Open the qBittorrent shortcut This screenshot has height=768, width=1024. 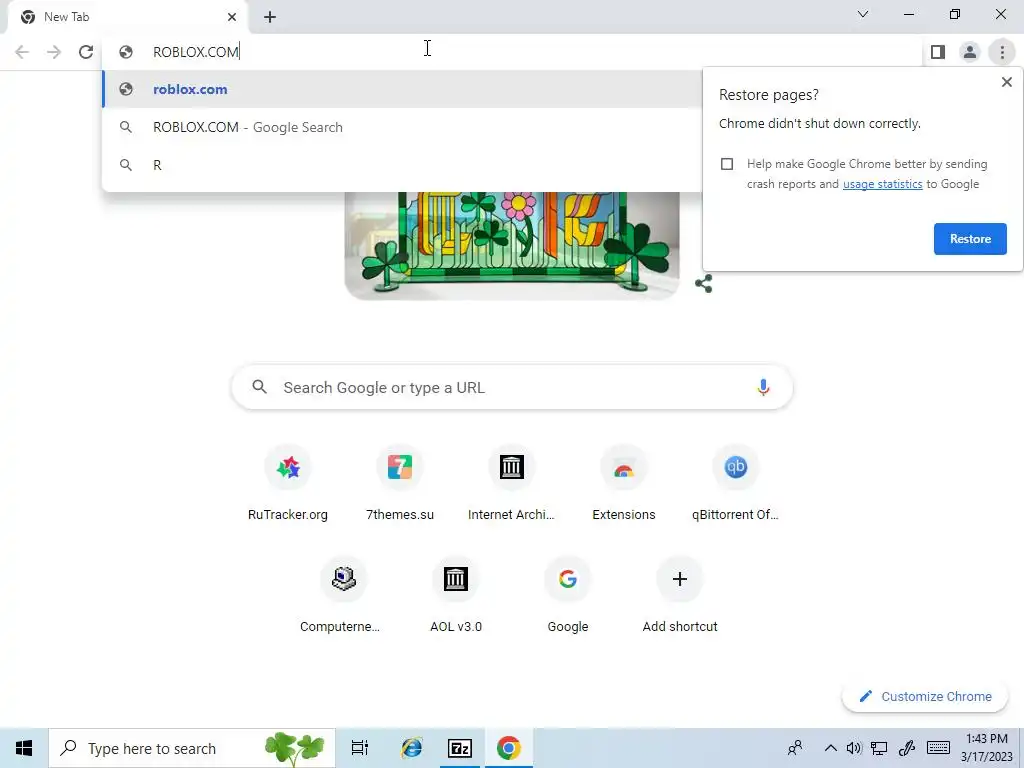tap(735, 483)
